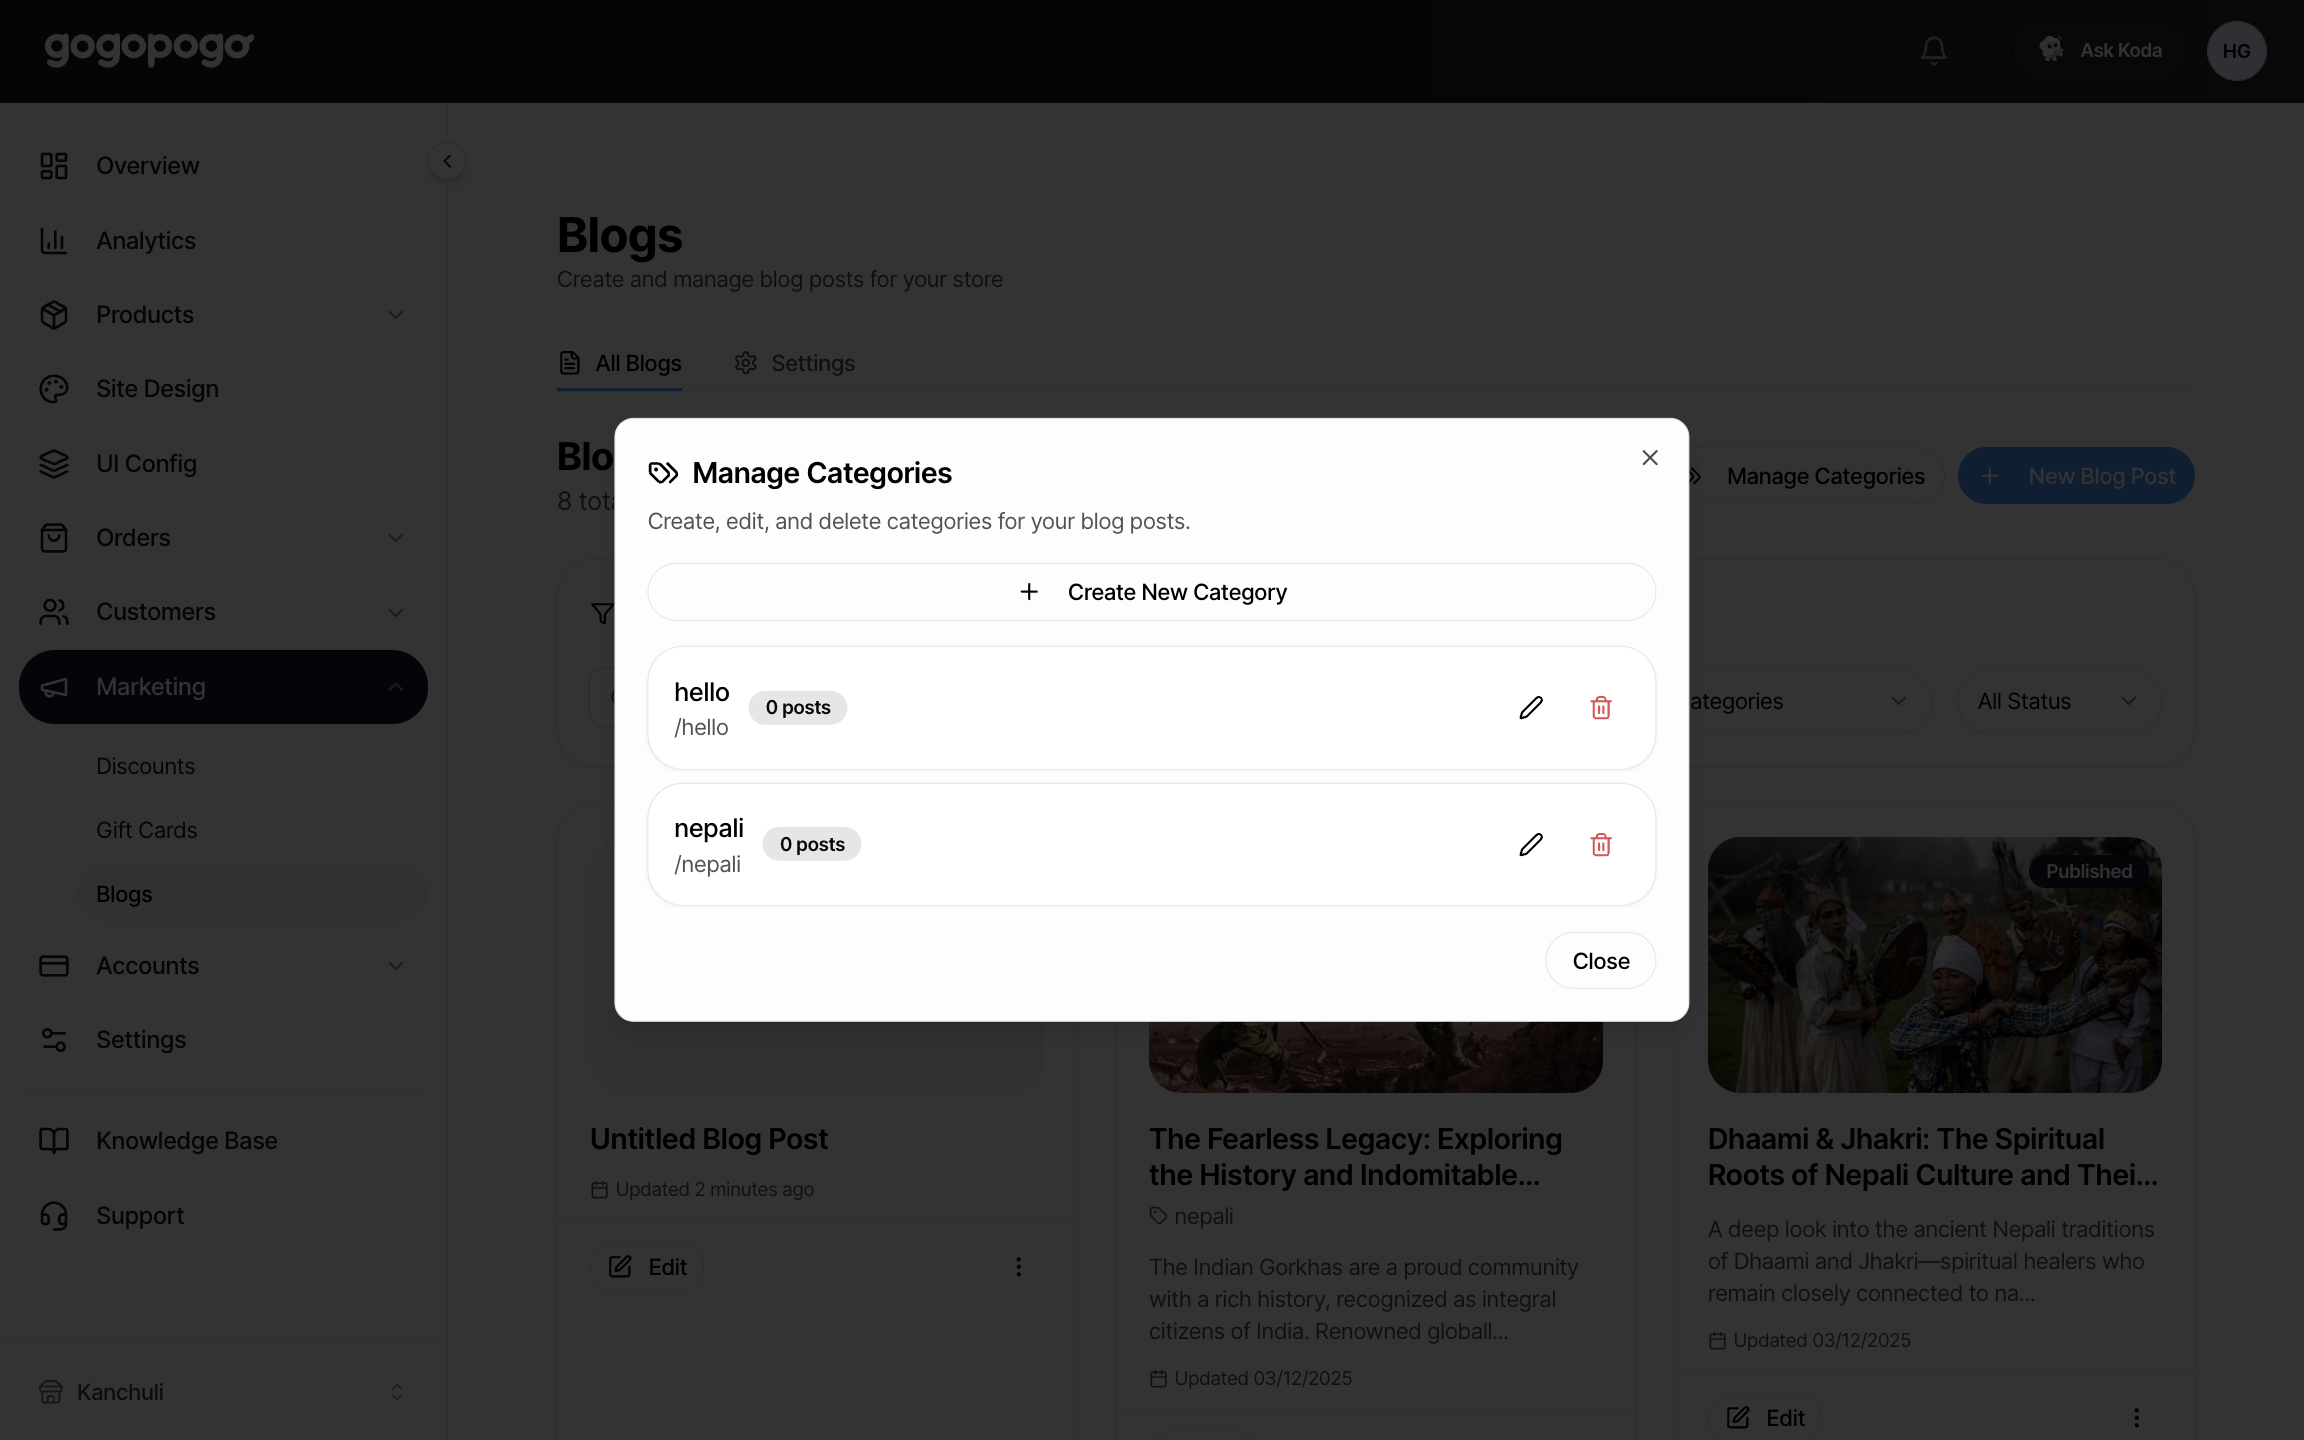The height and width of the screenshot is (1440, 2304).
Task: Click the UI Config layers icon
Action: coord(54,464)
